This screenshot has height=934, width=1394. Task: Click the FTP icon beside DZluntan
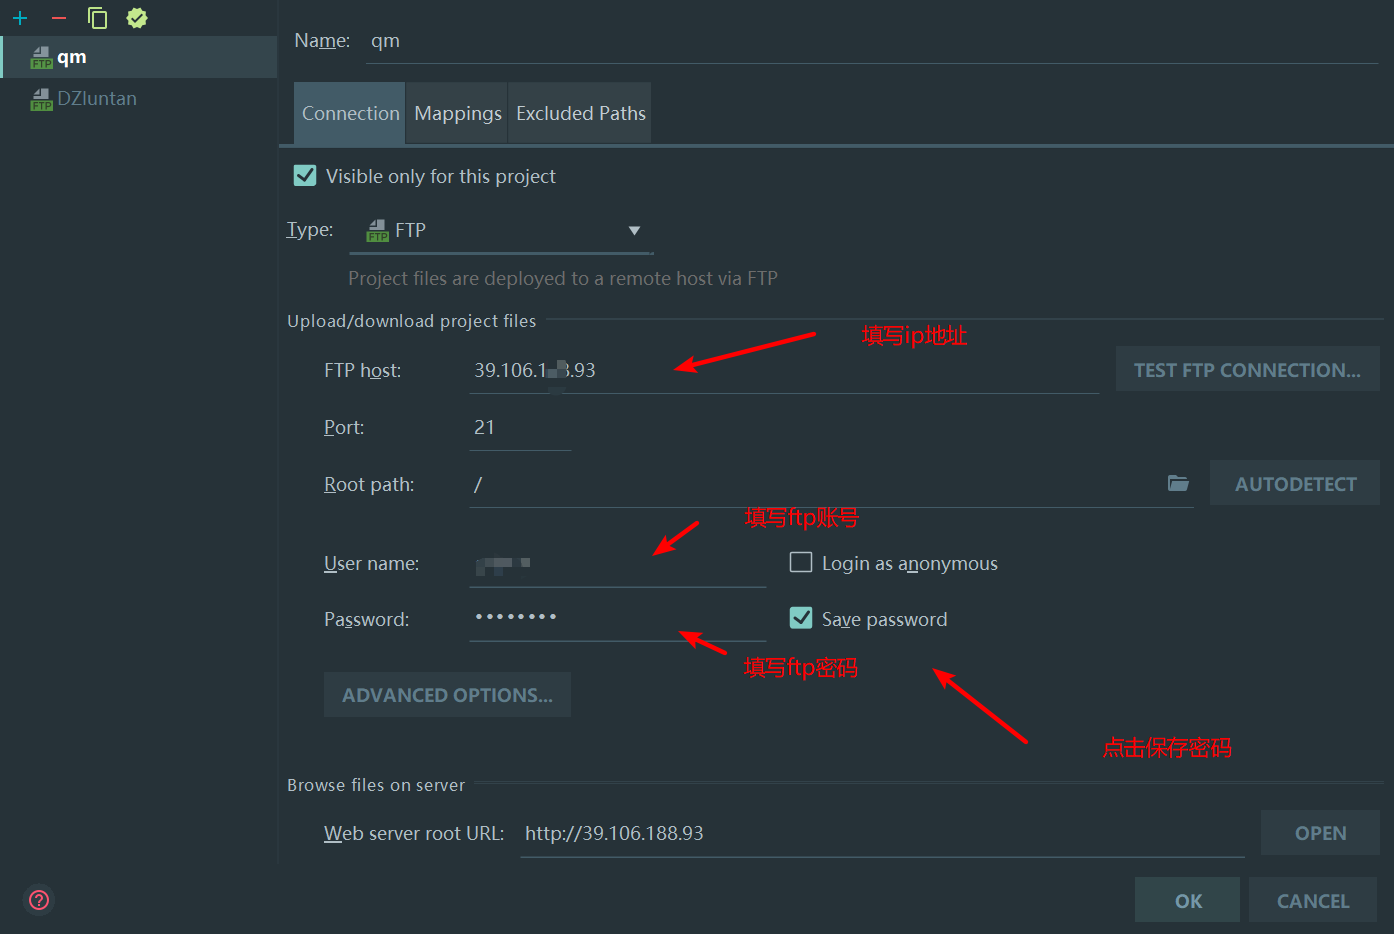(x=40, y=97)
